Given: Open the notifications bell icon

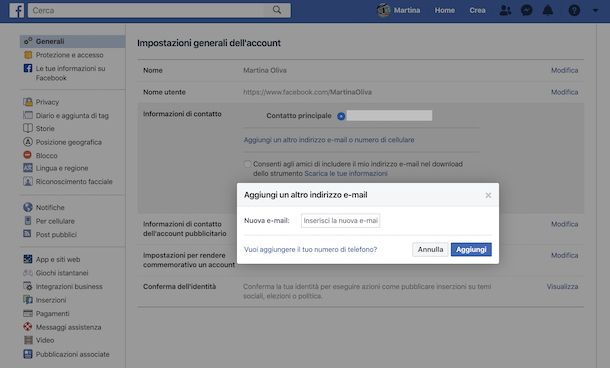Looking at the screenshot, I should (x=548, y=10).
